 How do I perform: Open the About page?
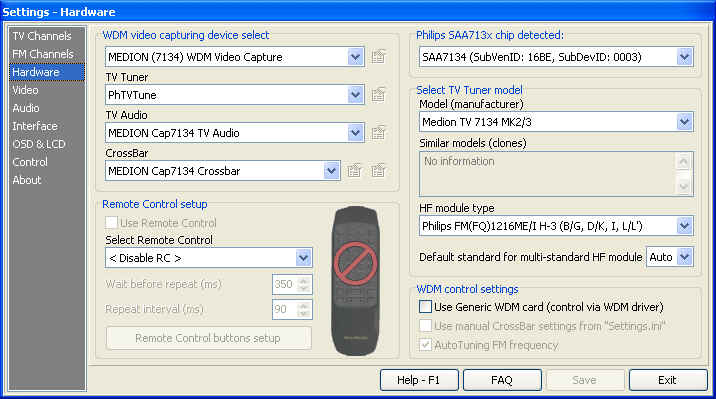[x=27, y=180]
